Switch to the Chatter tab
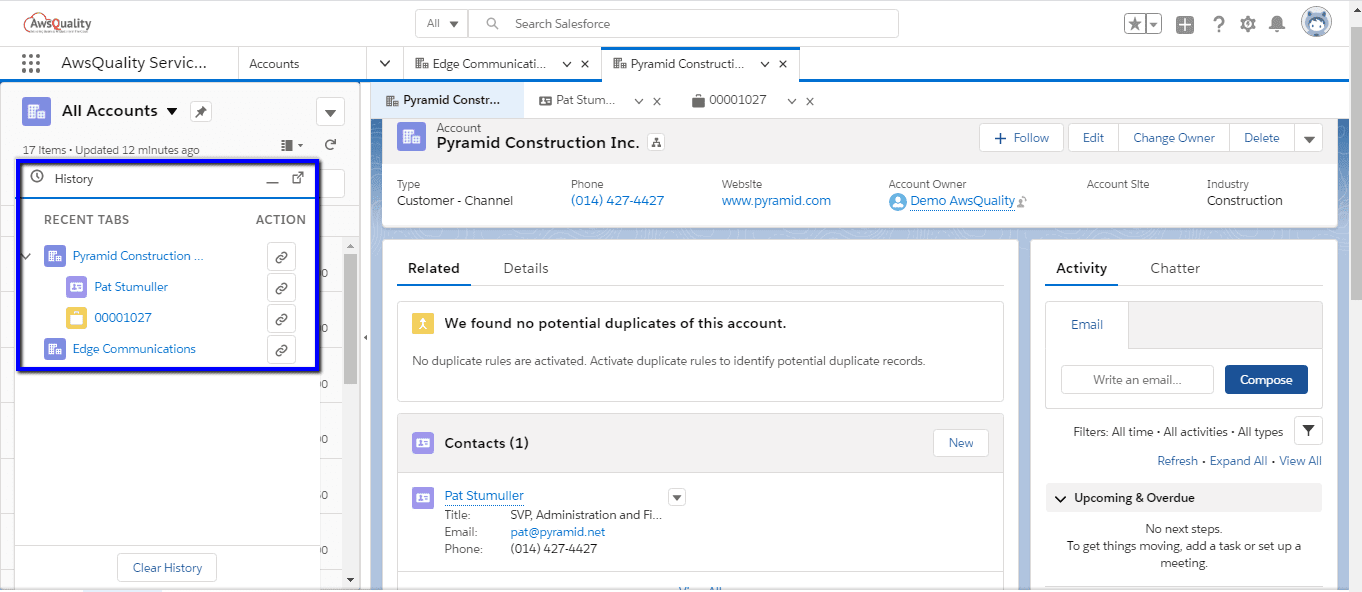Screen dimensions: 1362x592 (x=1175, y=268)
